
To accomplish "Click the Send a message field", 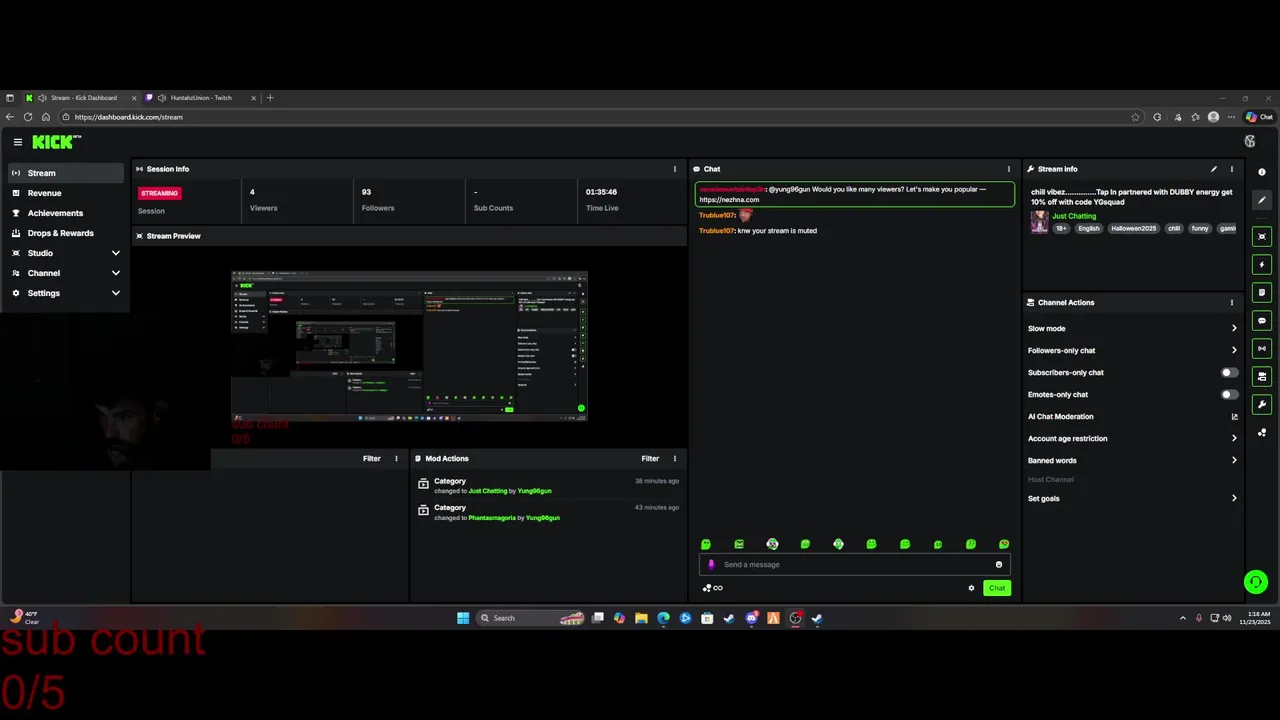I will pos(855,564).
